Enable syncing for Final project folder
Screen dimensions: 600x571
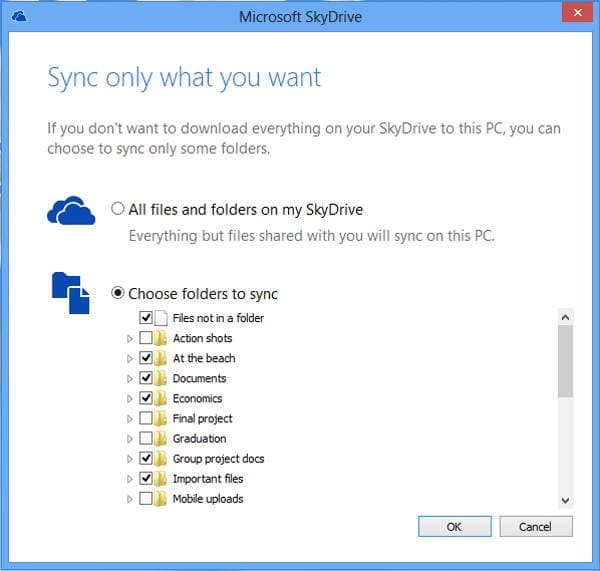146,418
